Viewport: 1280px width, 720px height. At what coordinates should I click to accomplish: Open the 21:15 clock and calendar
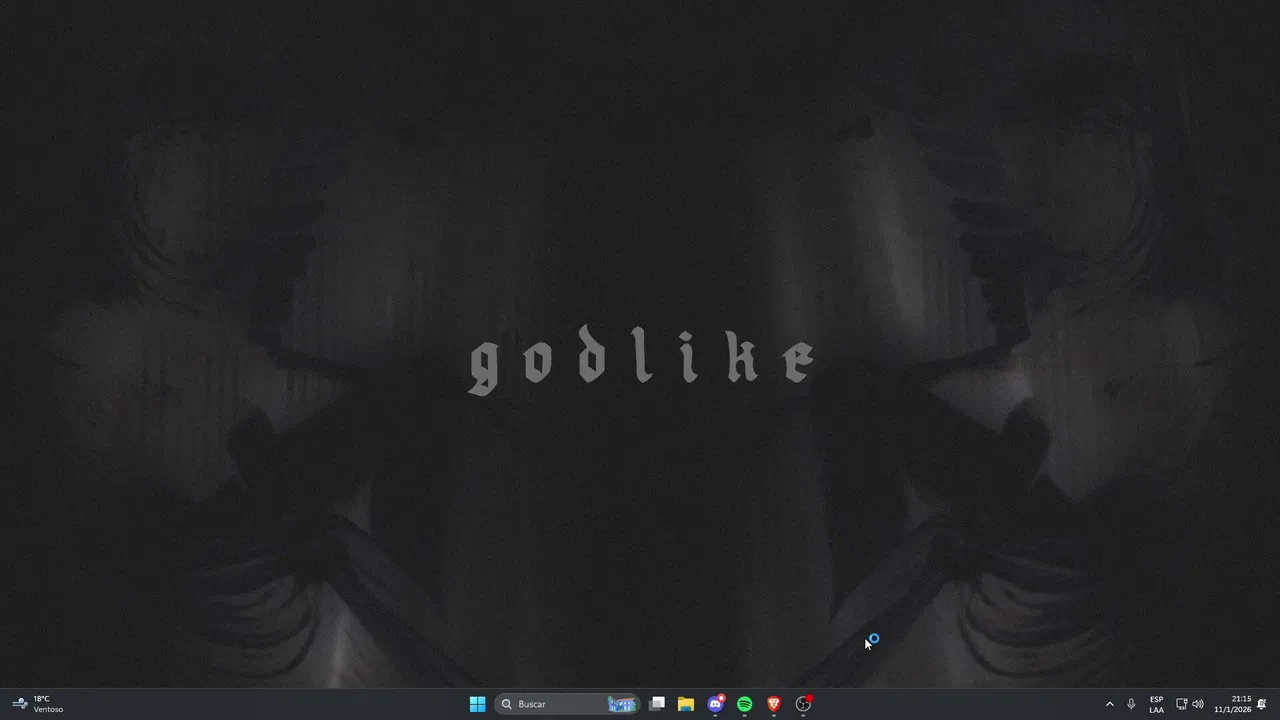coord(1233,704)
